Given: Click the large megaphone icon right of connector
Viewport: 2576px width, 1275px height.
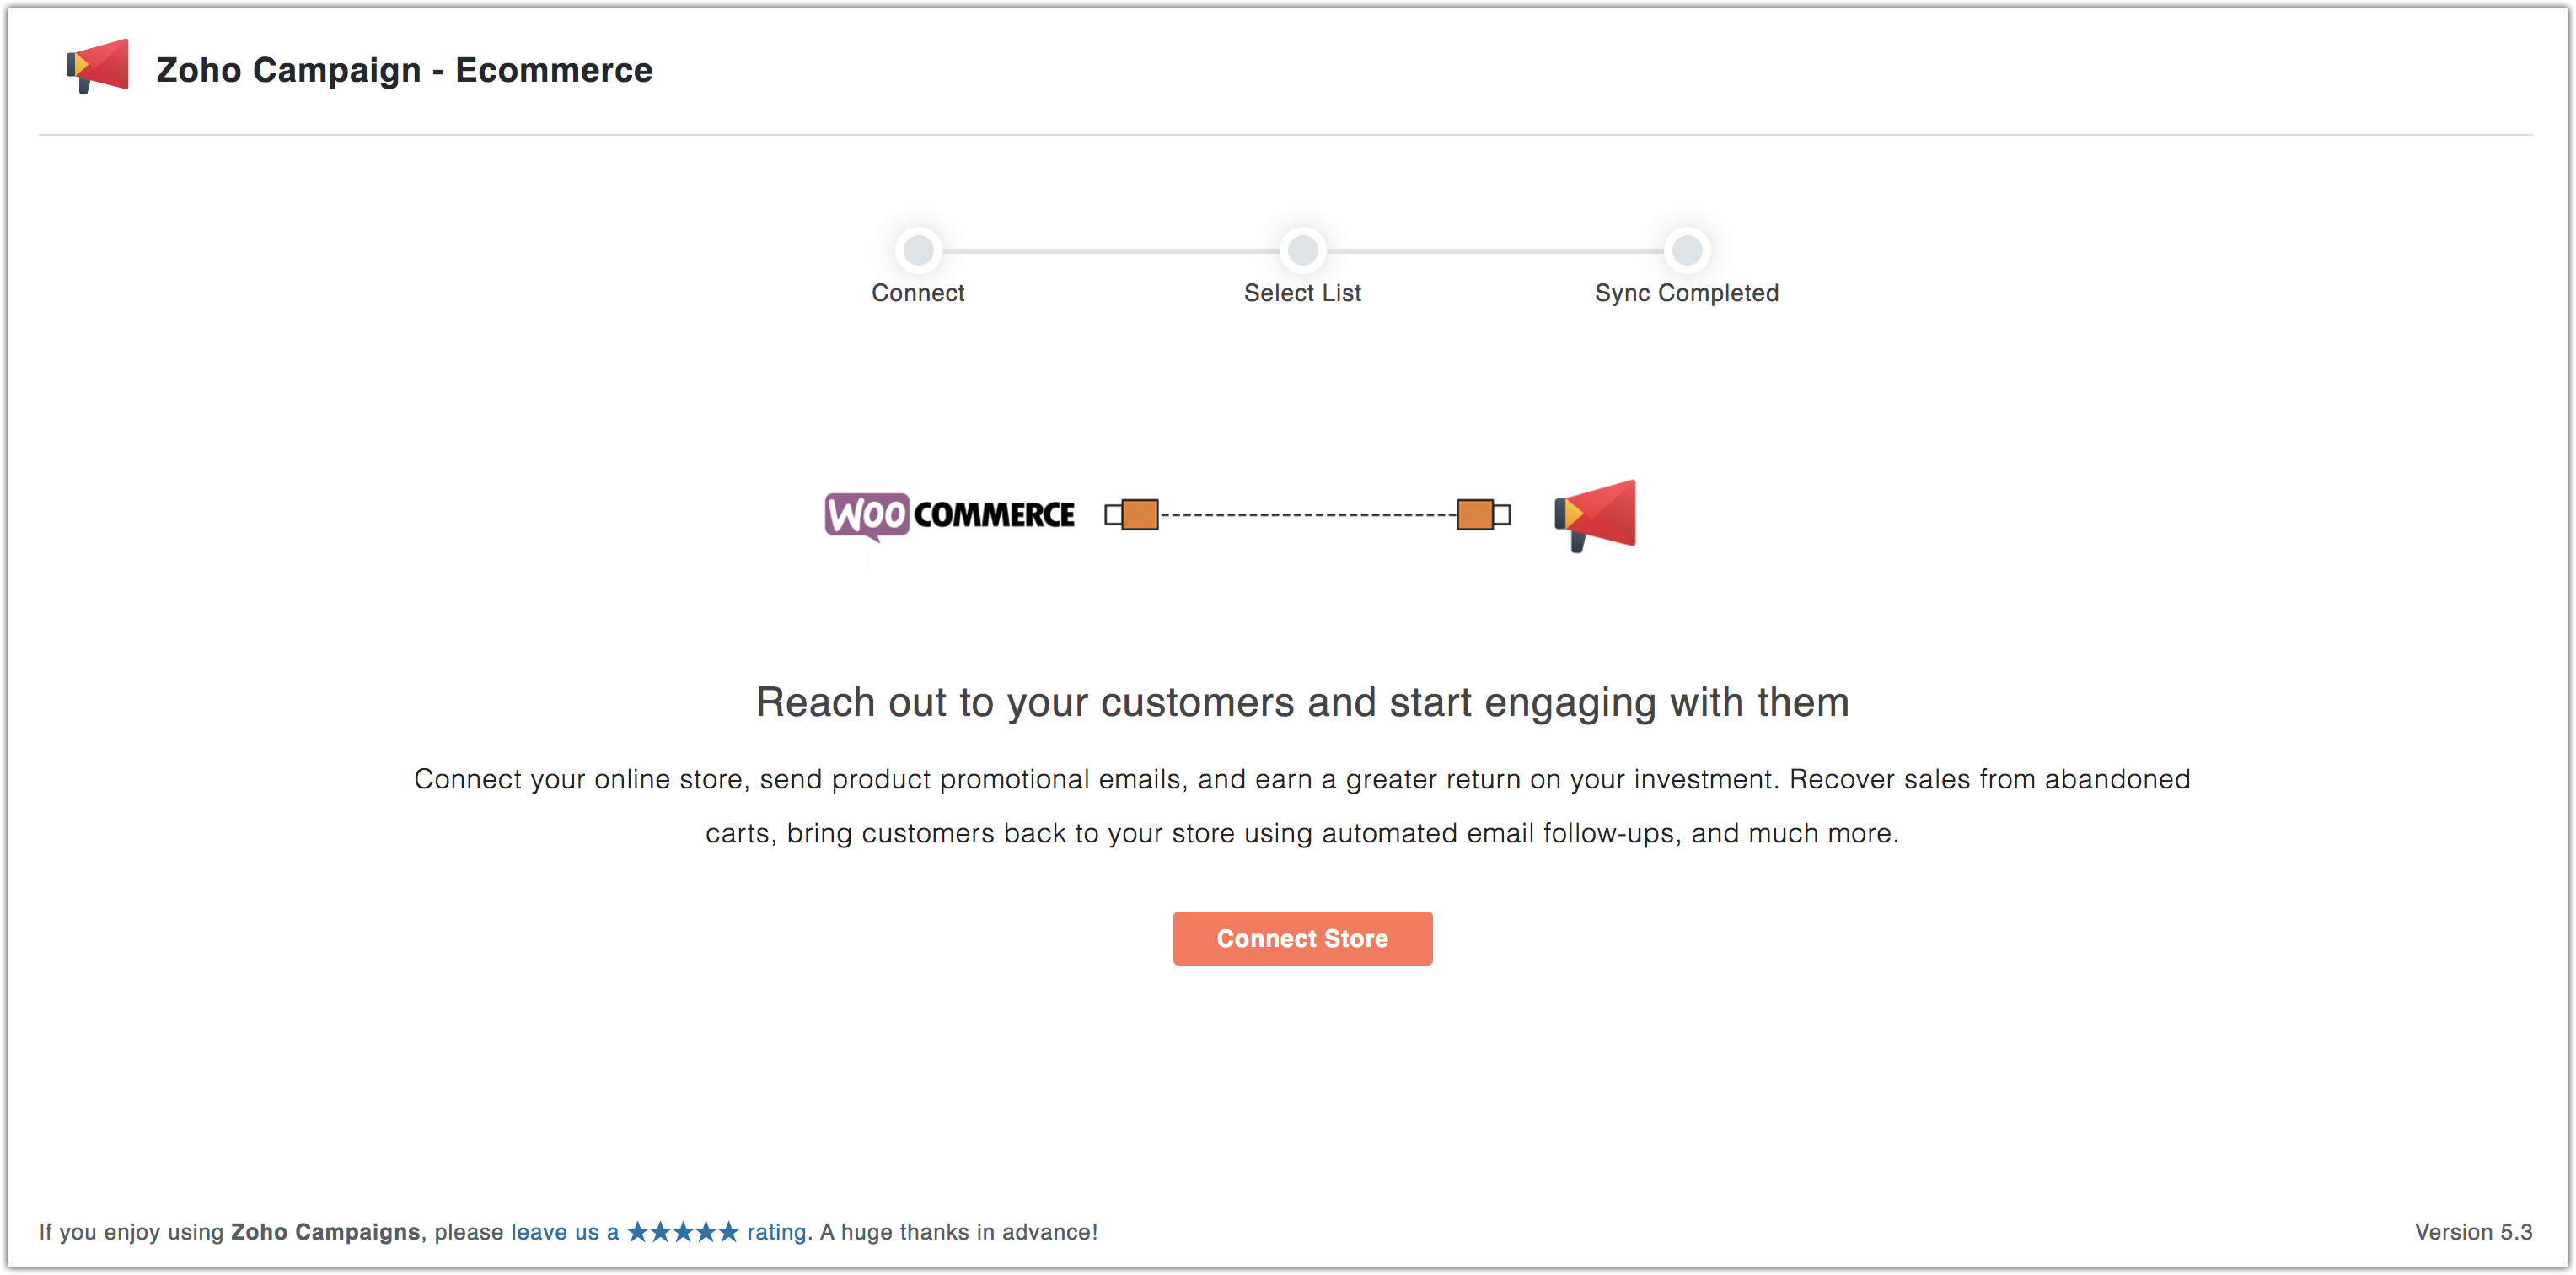Looking at the screenshot, I should [x=1596, y=514].
